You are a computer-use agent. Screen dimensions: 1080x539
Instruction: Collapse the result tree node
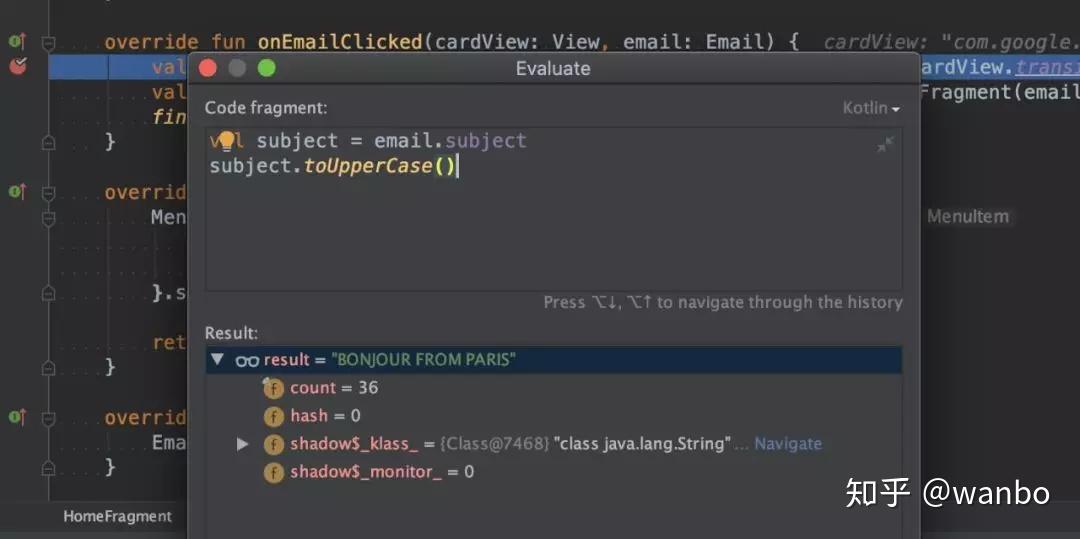click(217, 360)
